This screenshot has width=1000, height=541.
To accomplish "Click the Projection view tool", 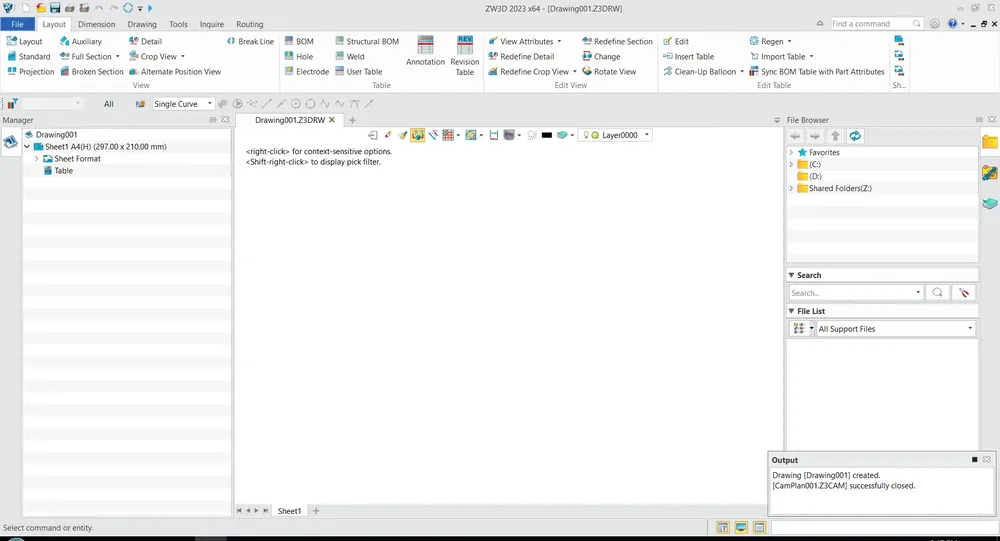I will point(31,72).
